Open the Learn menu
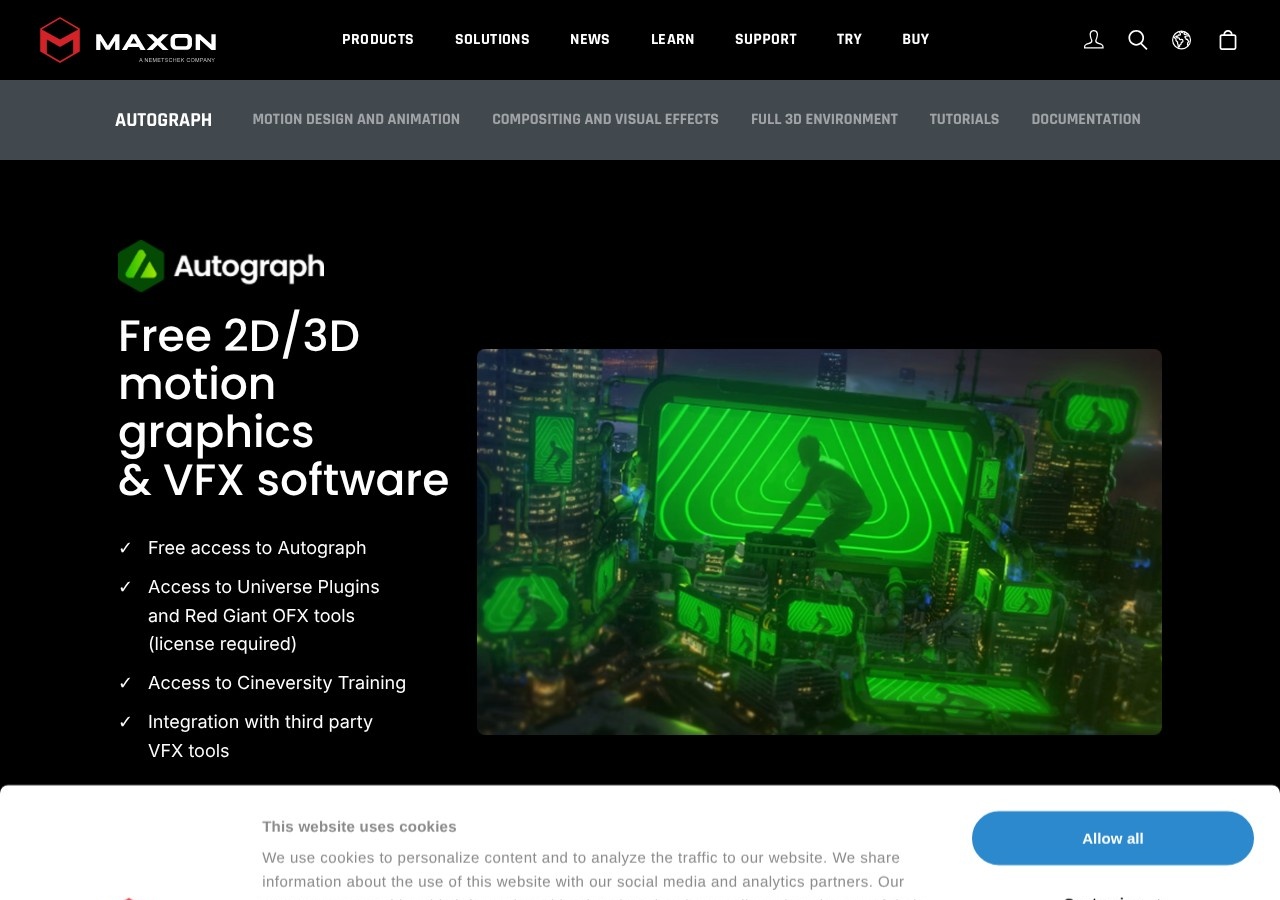This screenshot has height=900, width=1280. click(673, 40)
